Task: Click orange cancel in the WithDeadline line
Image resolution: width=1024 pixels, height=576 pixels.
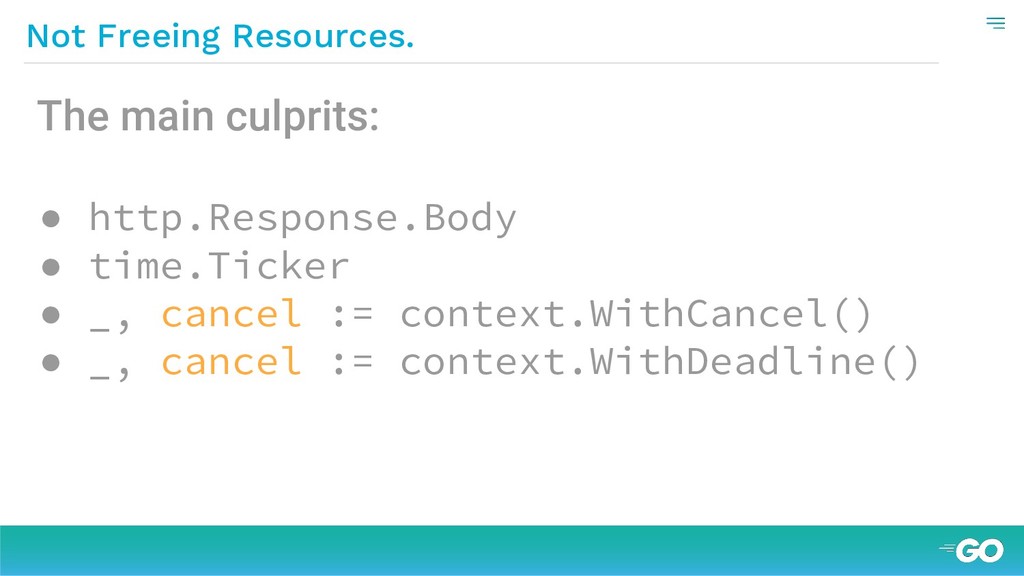Action: (231, 361)
